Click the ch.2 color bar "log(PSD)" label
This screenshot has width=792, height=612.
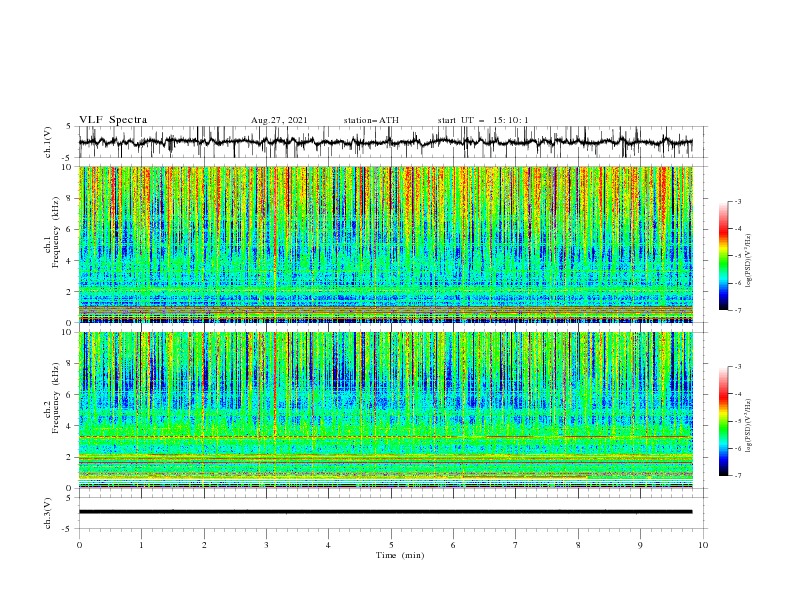(748, 426)
